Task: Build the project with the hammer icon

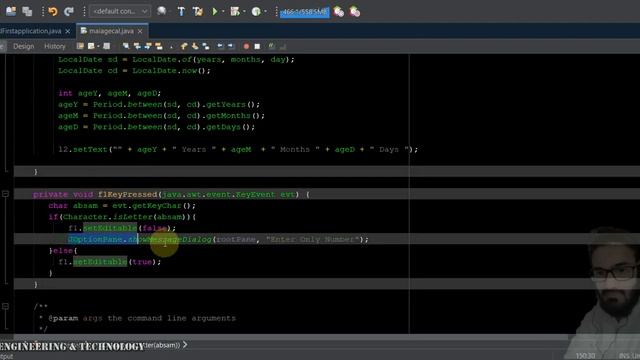Action: point(181,11)
